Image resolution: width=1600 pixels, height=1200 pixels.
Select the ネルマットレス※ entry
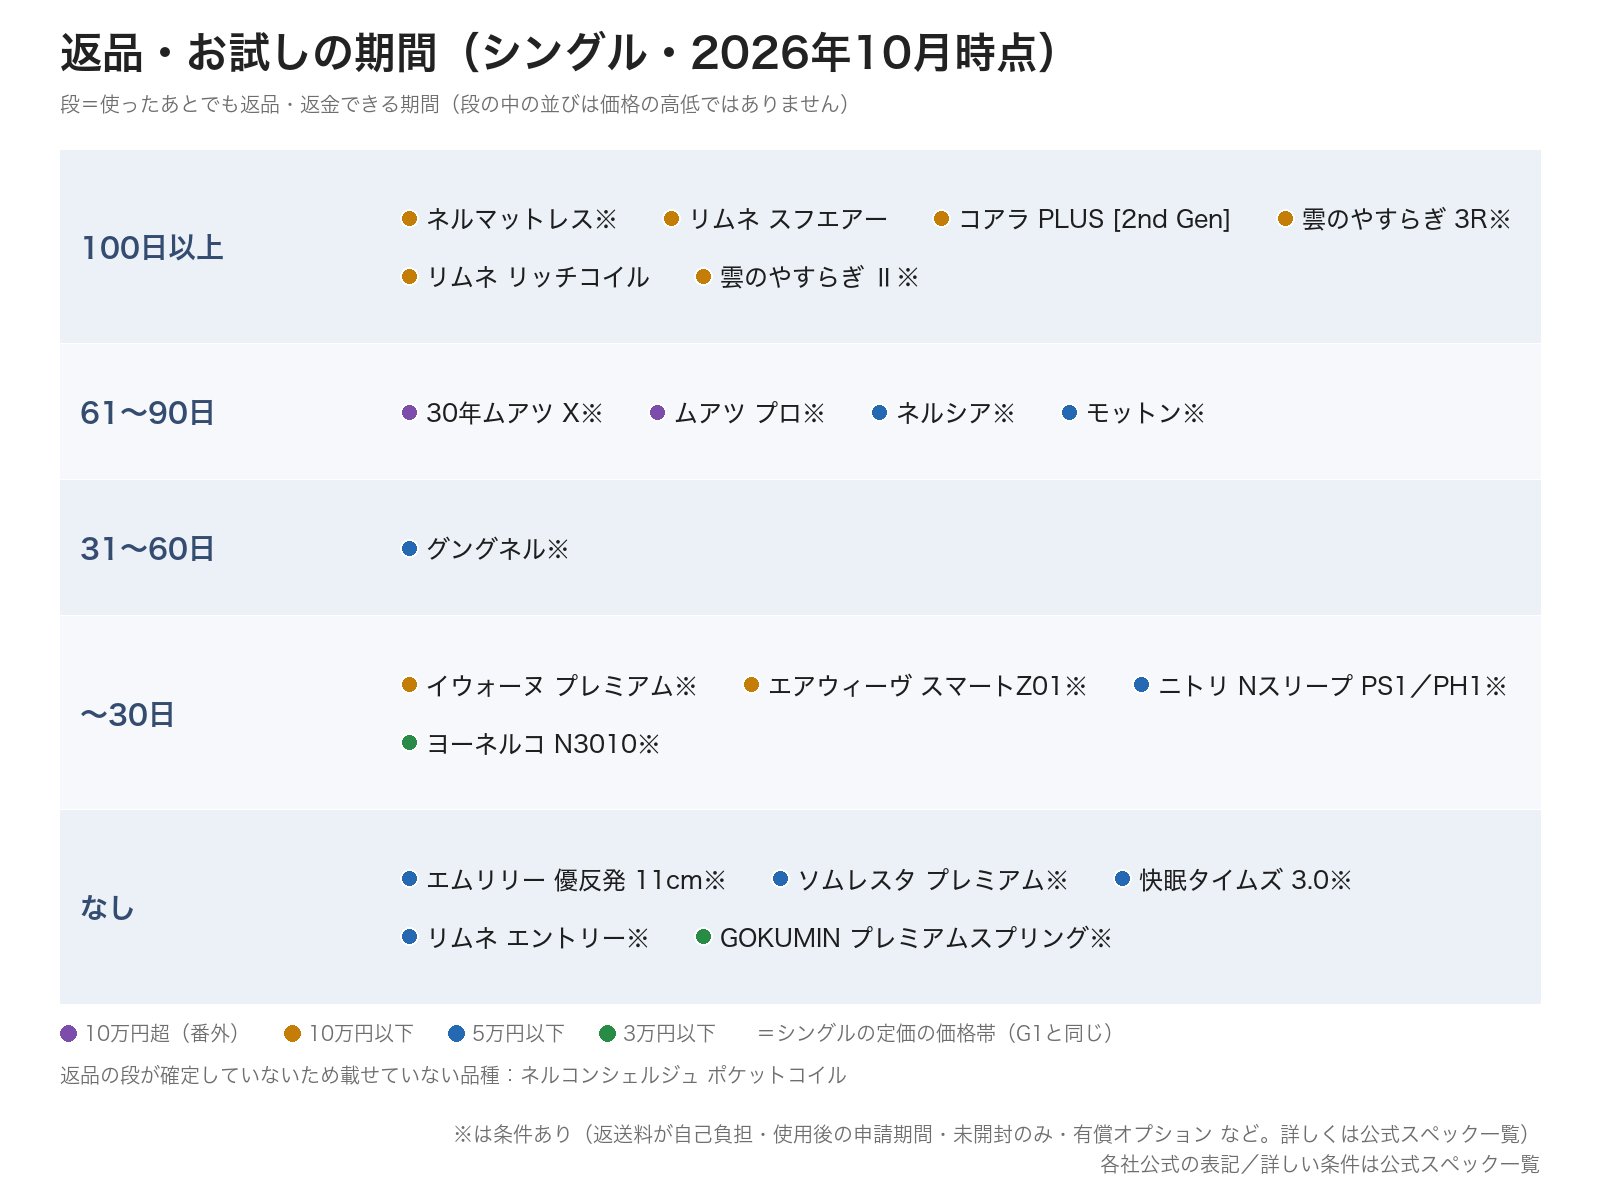pyautogui.click(x=509, y=219)
